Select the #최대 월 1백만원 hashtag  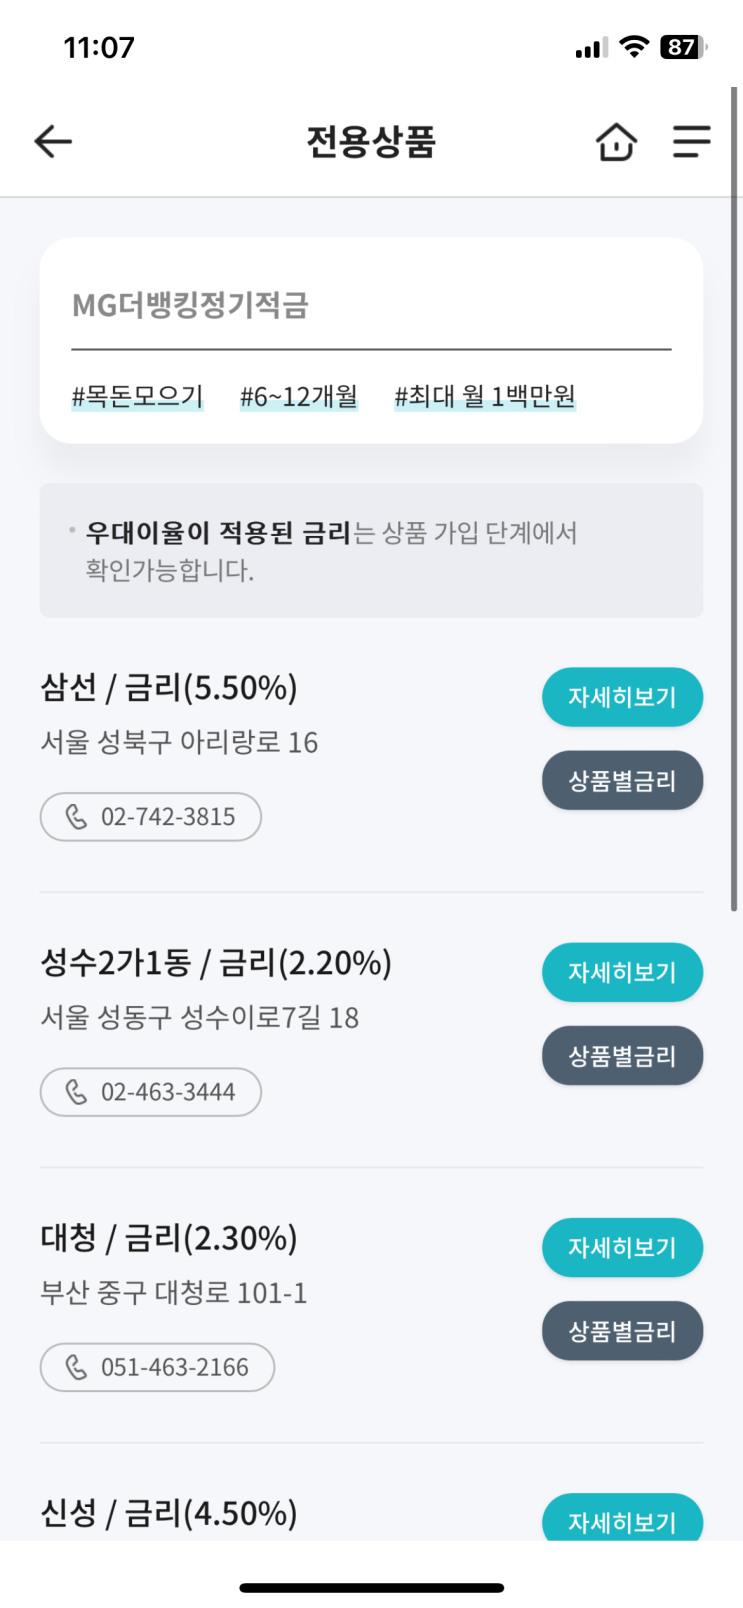[x=485, y=397]
